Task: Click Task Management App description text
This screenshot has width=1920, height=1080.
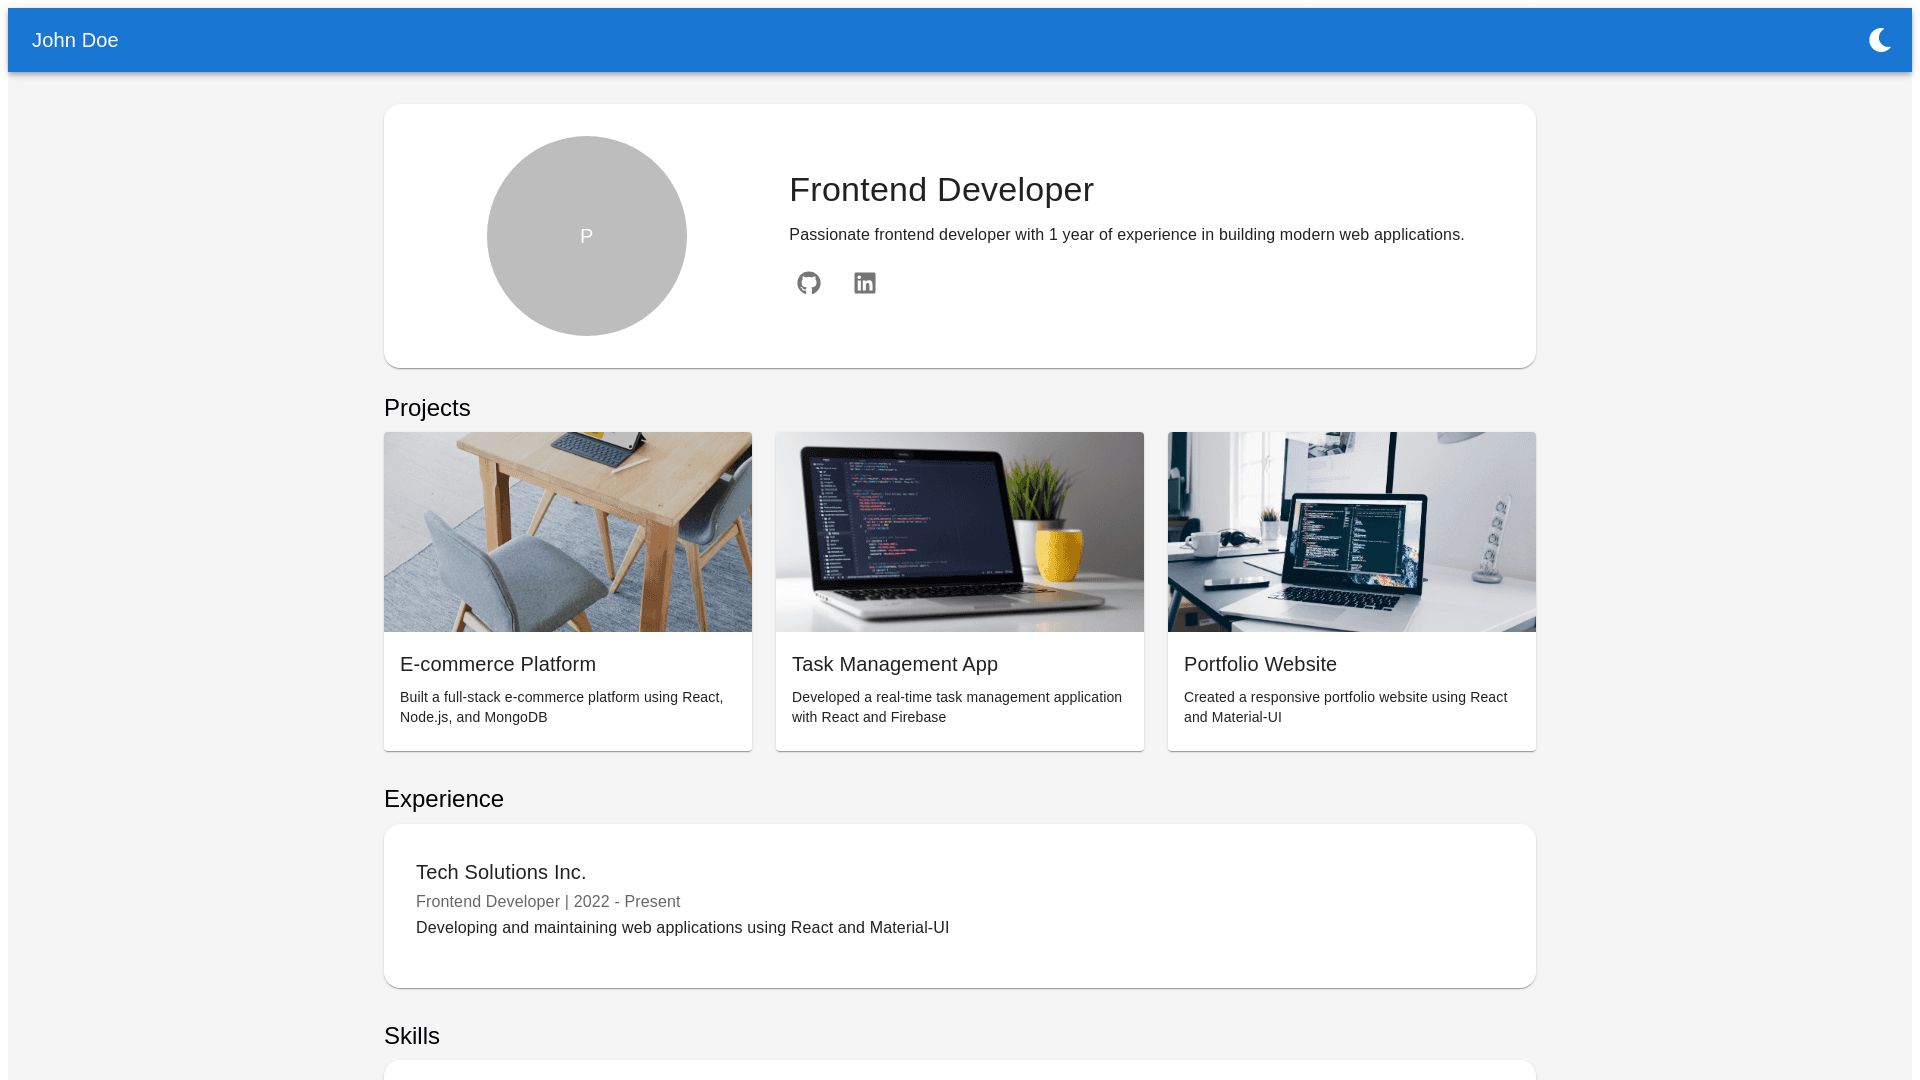Action: (x=956, y=707)
